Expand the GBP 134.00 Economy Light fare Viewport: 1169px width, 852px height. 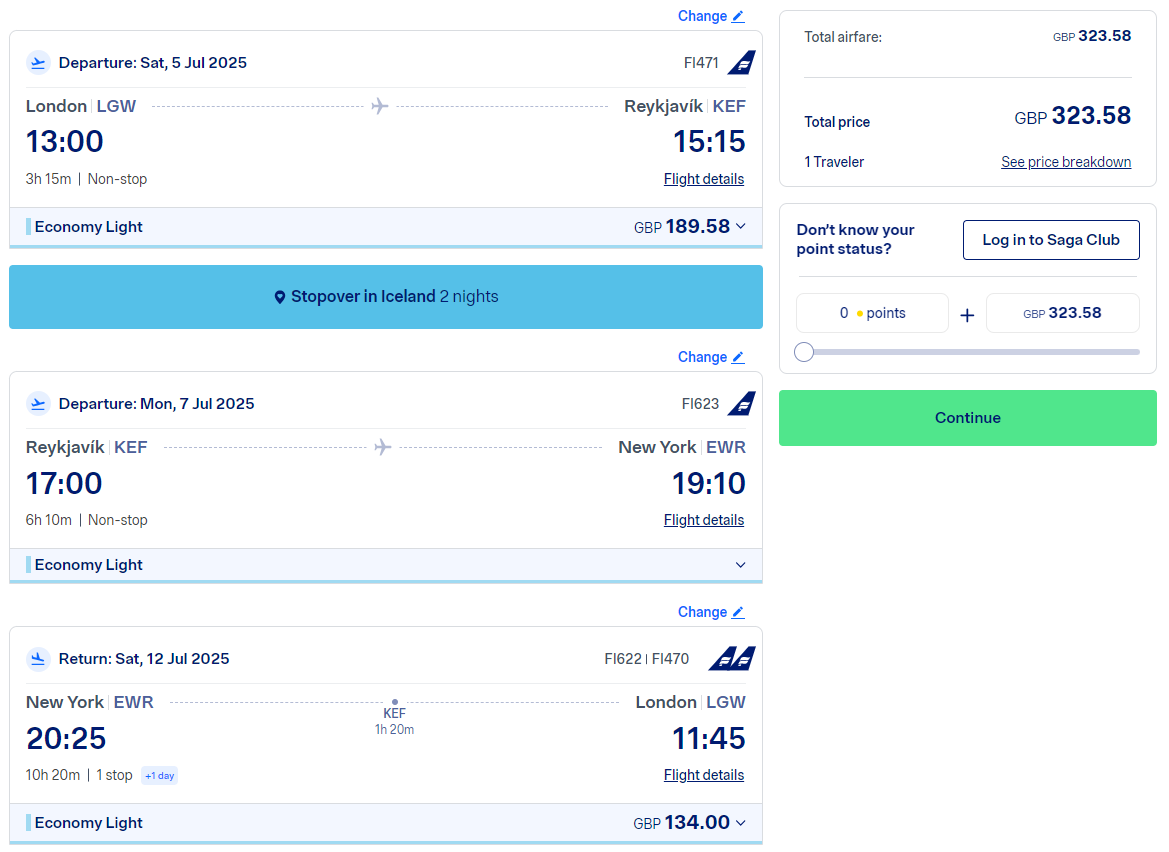point(740,823)
